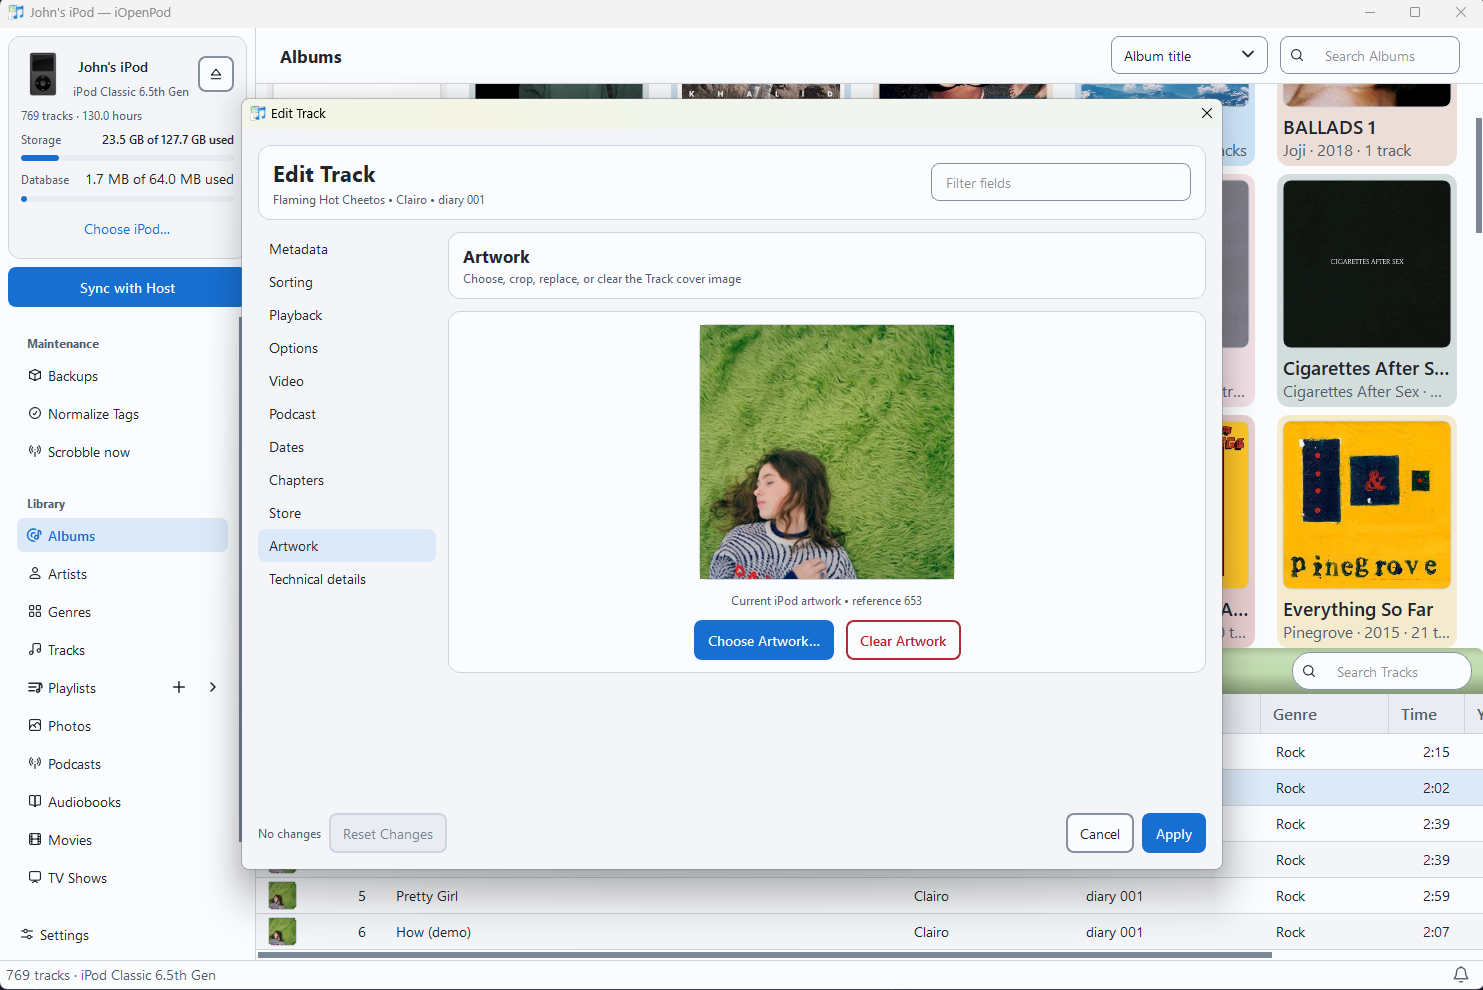Close the Edit Track dialog
Image resolution: width=1483 pixels, height=990 pixels.
1207,113
